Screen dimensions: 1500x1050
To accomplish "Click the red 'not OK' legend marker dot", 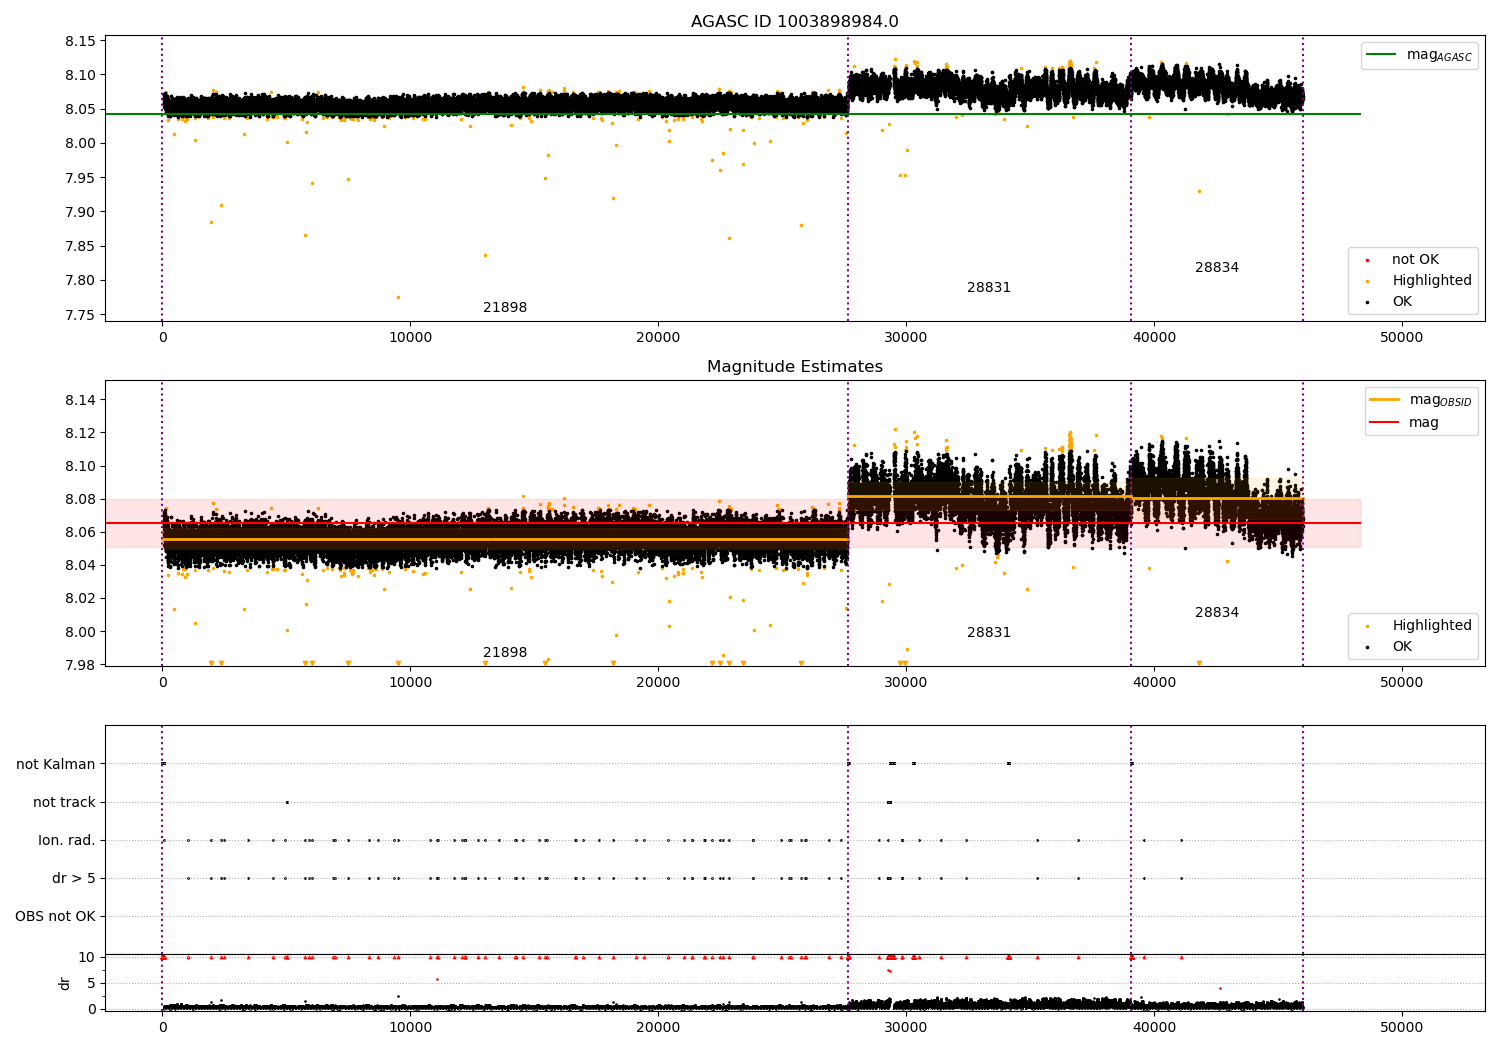I will 1368,260.
